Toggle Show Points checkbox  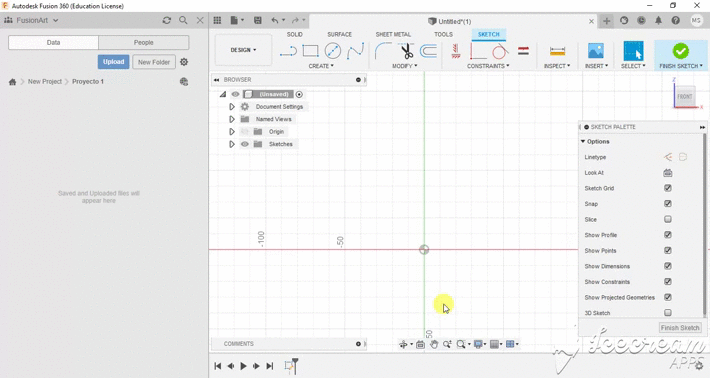tap(668, 250)
